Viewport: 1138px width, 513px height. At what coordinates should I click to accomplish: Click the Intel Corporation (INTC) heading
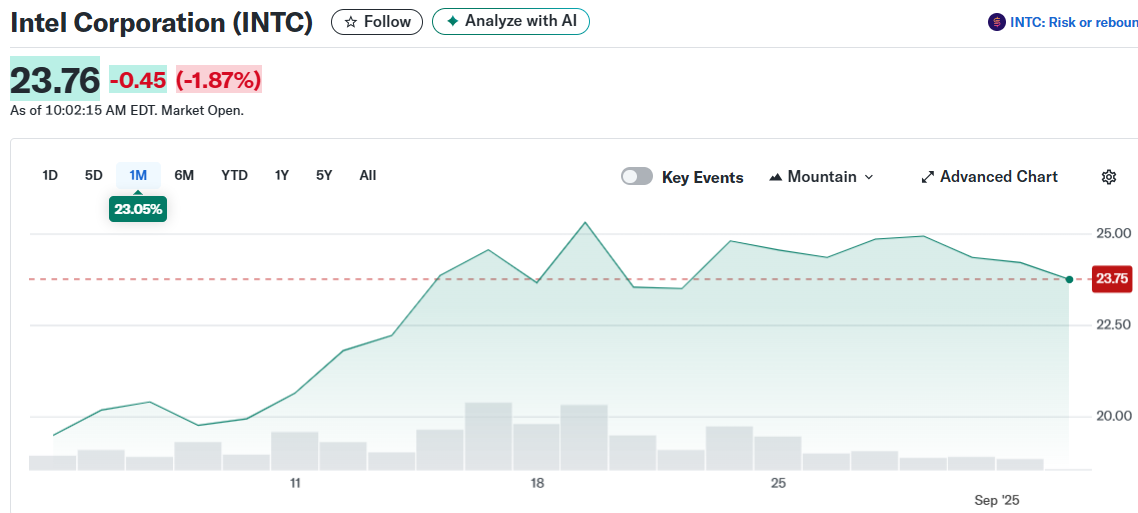162,22
